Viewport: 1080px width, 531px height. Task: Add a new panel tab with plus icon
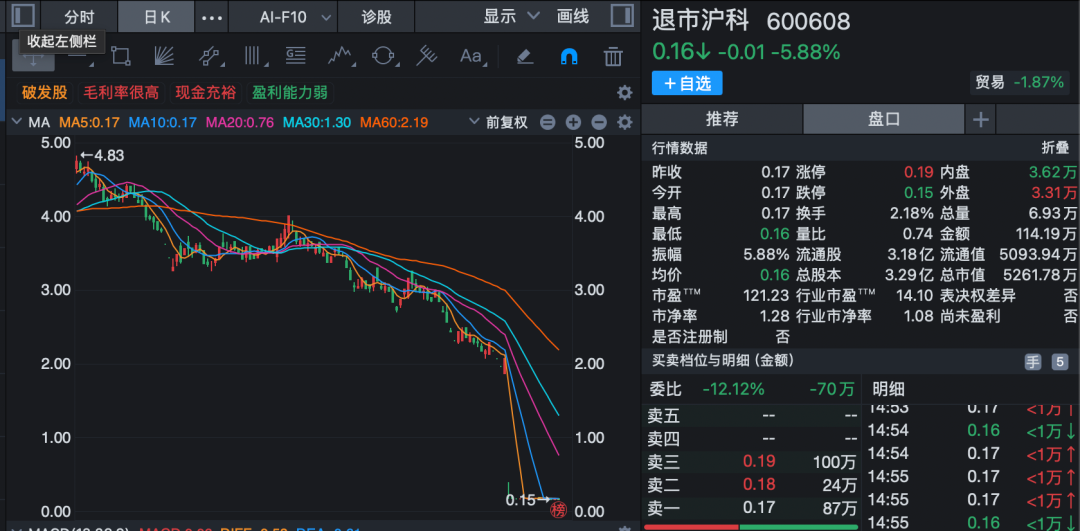(x=981, y=120)
